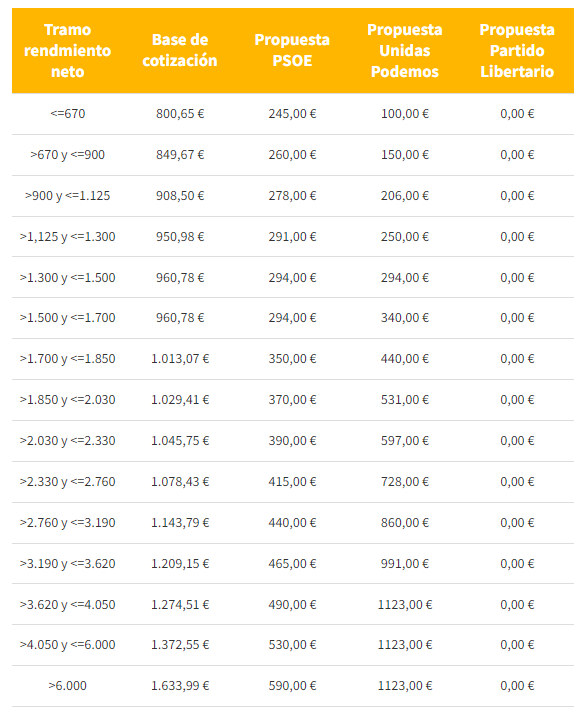Select the Unidas Podemos value '728,00 €'
Image resolution: width=582 pixels, height=717 pixels.
[405, 482]
